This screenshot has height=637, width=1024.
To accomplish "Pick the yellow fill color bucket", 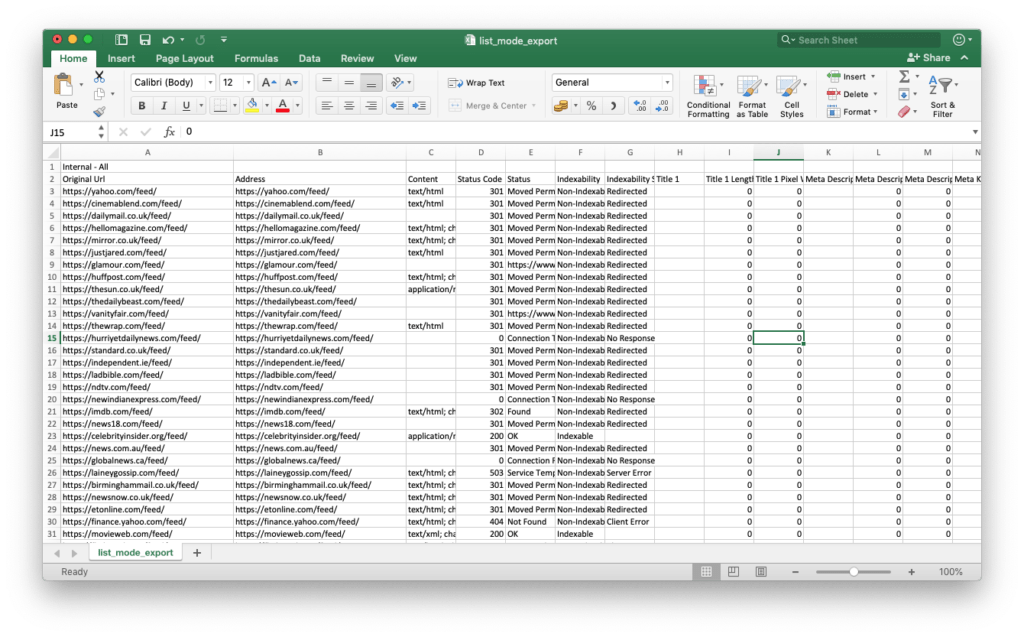I will [x=252, y=105].
